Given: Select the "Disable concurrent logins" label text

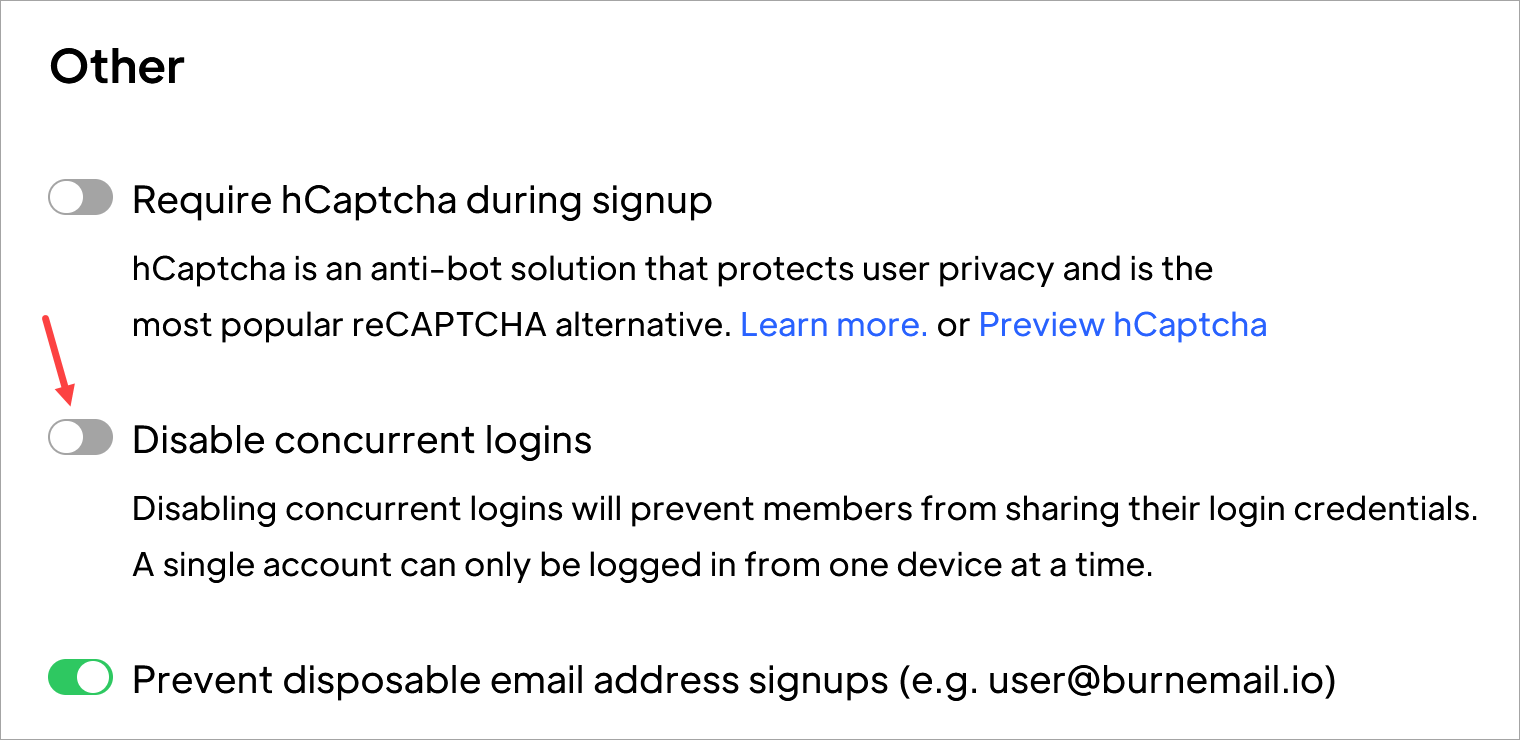Looking at the screenshot, I should click(x=362, y=440).
